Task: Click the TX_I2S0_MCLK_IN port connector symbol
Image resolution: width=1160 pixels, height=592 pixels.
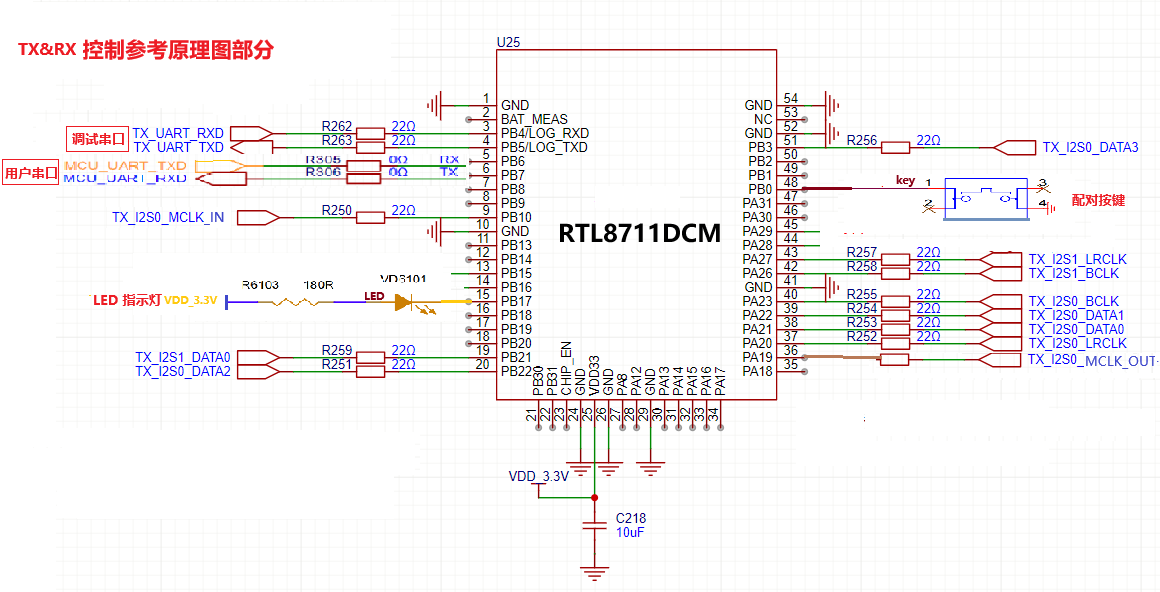Action: pyautogui.click(x=257, y=218)
